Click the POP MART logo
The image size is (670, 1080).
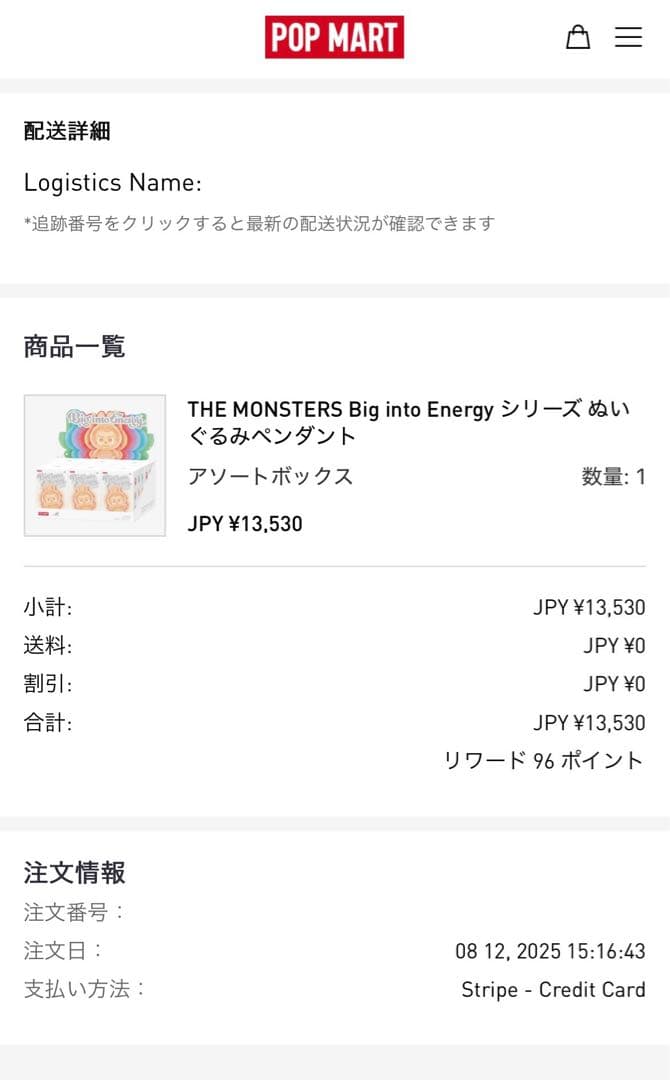(334, 37)
